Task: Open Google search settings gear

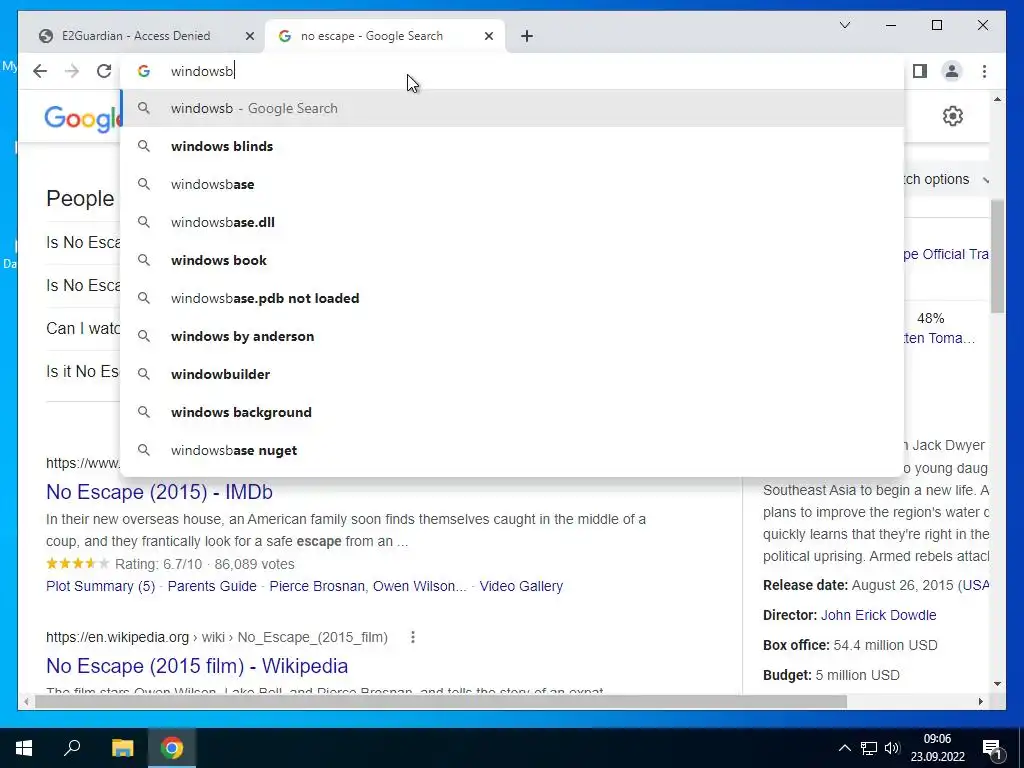Action: click(953, 116)
